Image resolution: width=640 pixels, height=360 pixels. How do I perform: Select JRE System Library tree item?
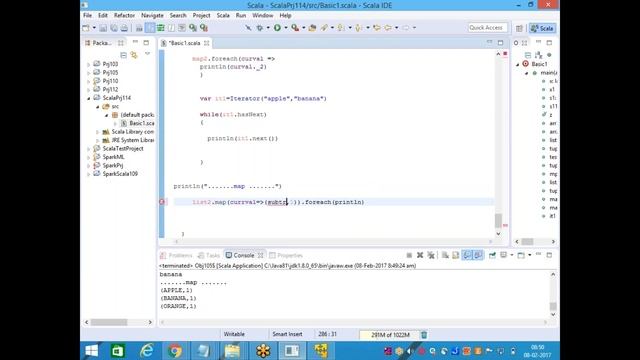click(129, 140)
